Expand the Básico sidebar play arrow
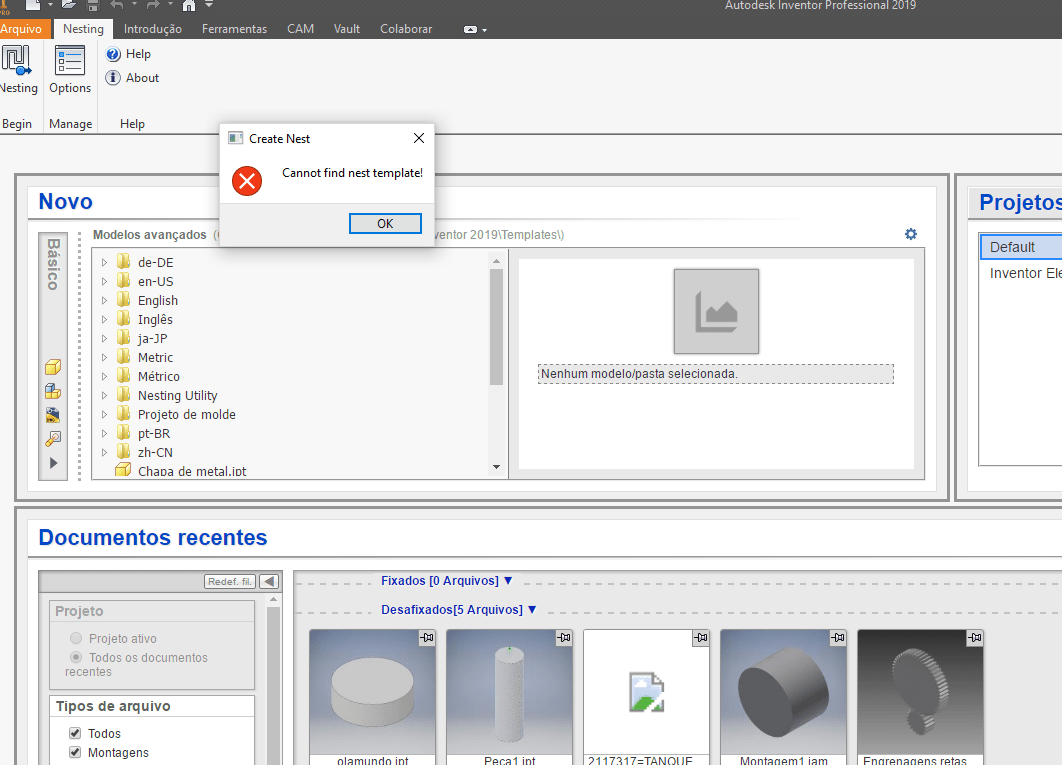 54,463
